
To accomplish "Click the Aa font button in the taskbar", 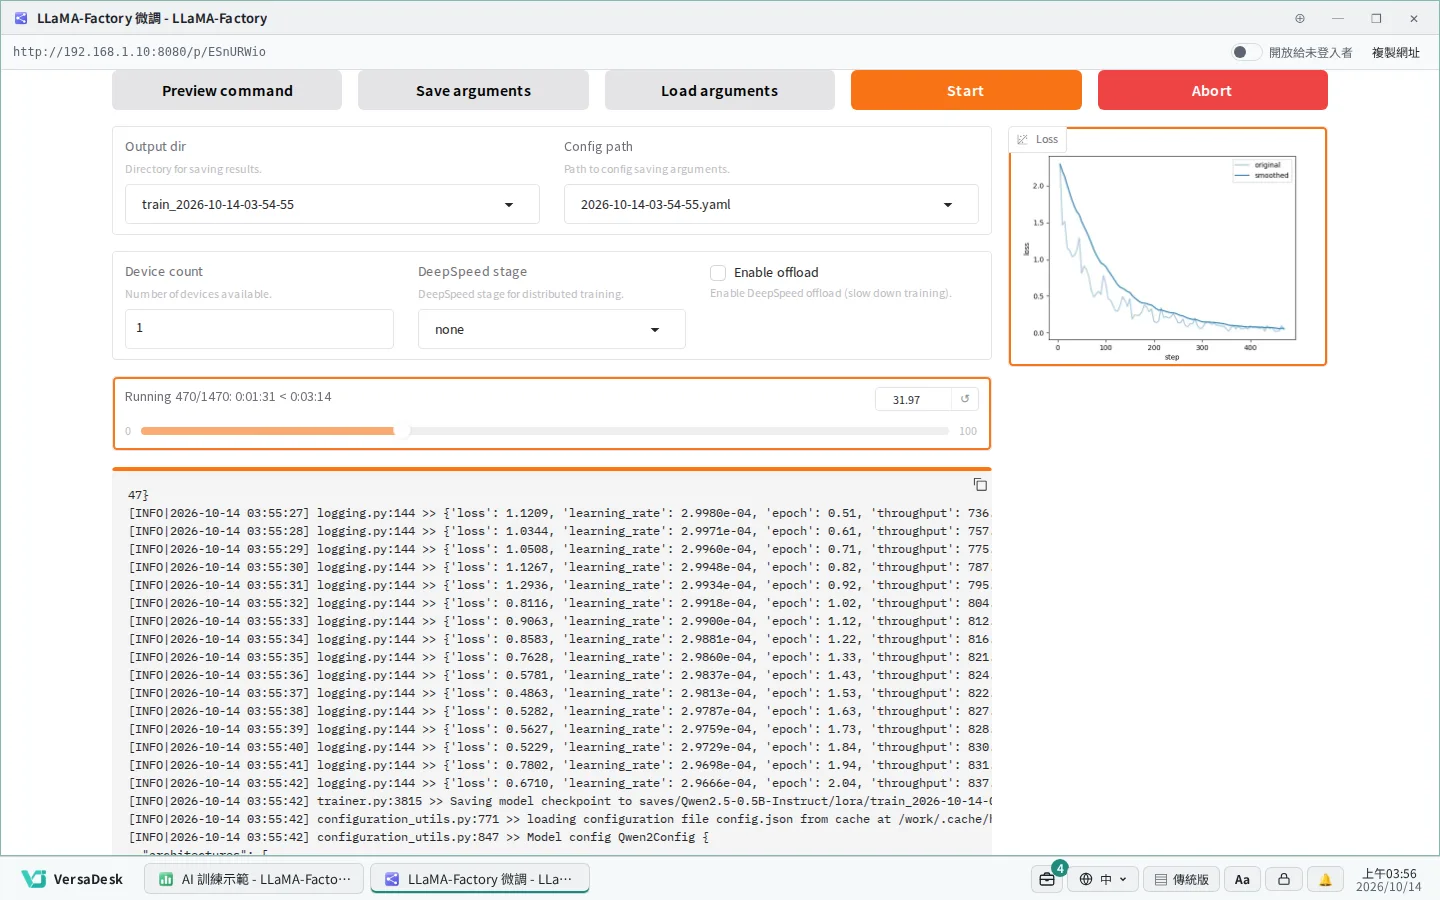I will click(x=1242, y=879).
